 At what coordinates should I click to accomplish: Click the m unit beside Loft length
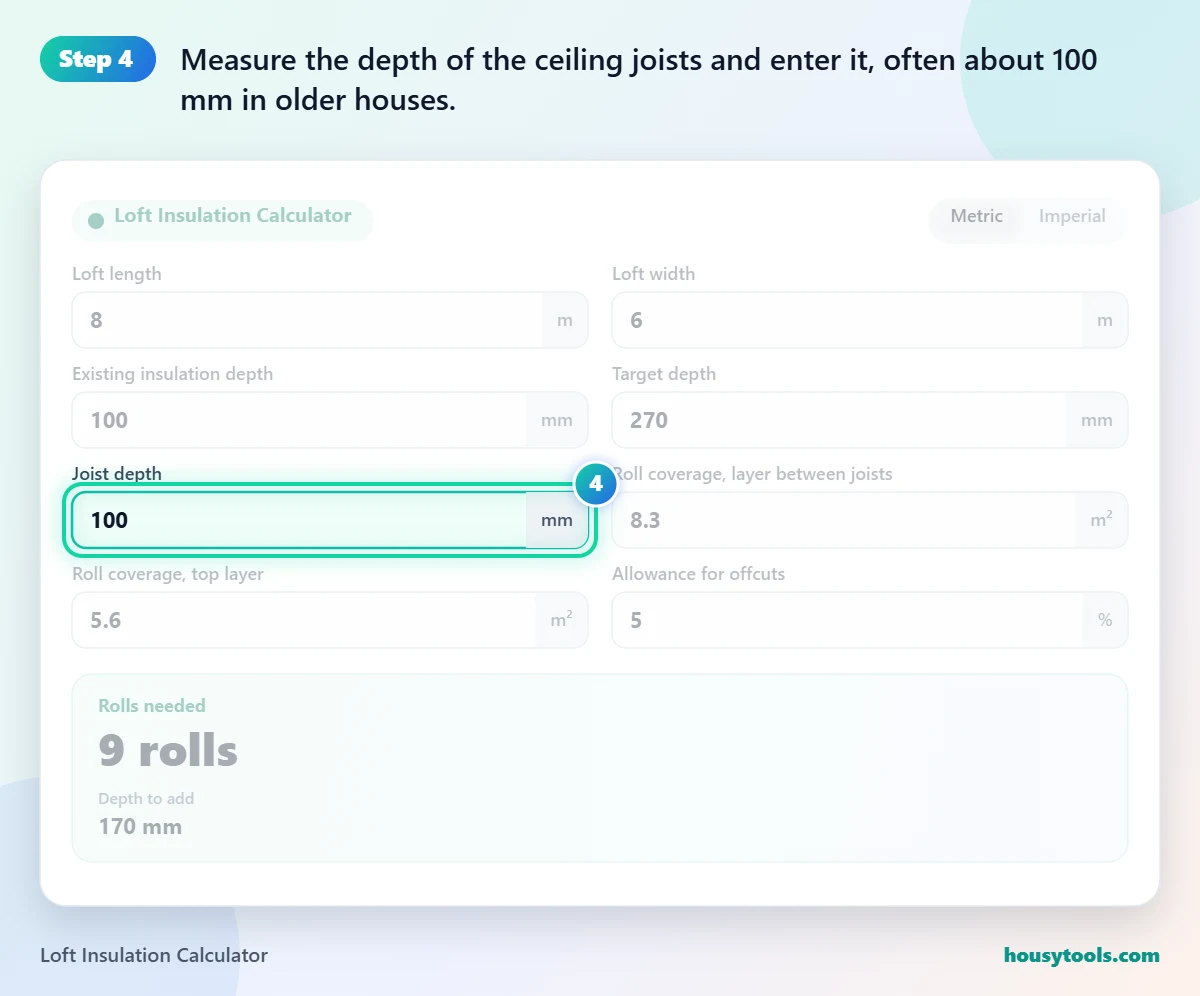[565, 320]
